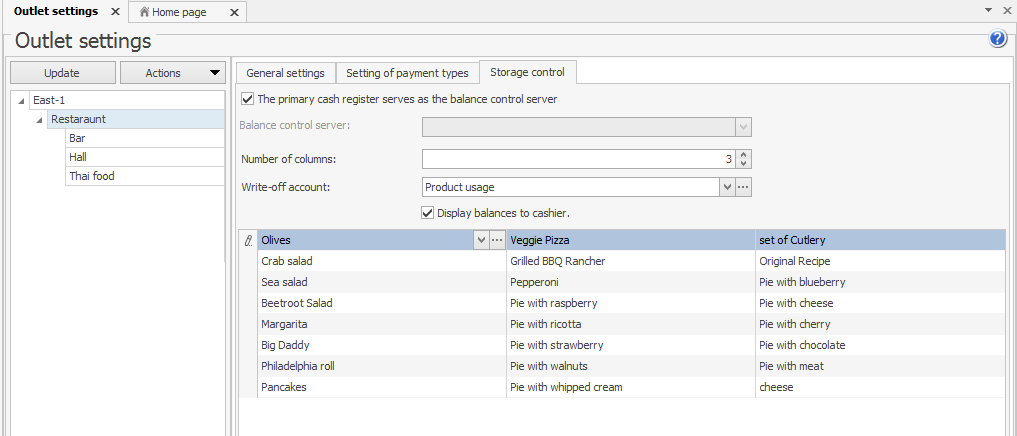Click the ellipsis button beside Write-off account
1017x436 pixels.
tap(743, 187)
